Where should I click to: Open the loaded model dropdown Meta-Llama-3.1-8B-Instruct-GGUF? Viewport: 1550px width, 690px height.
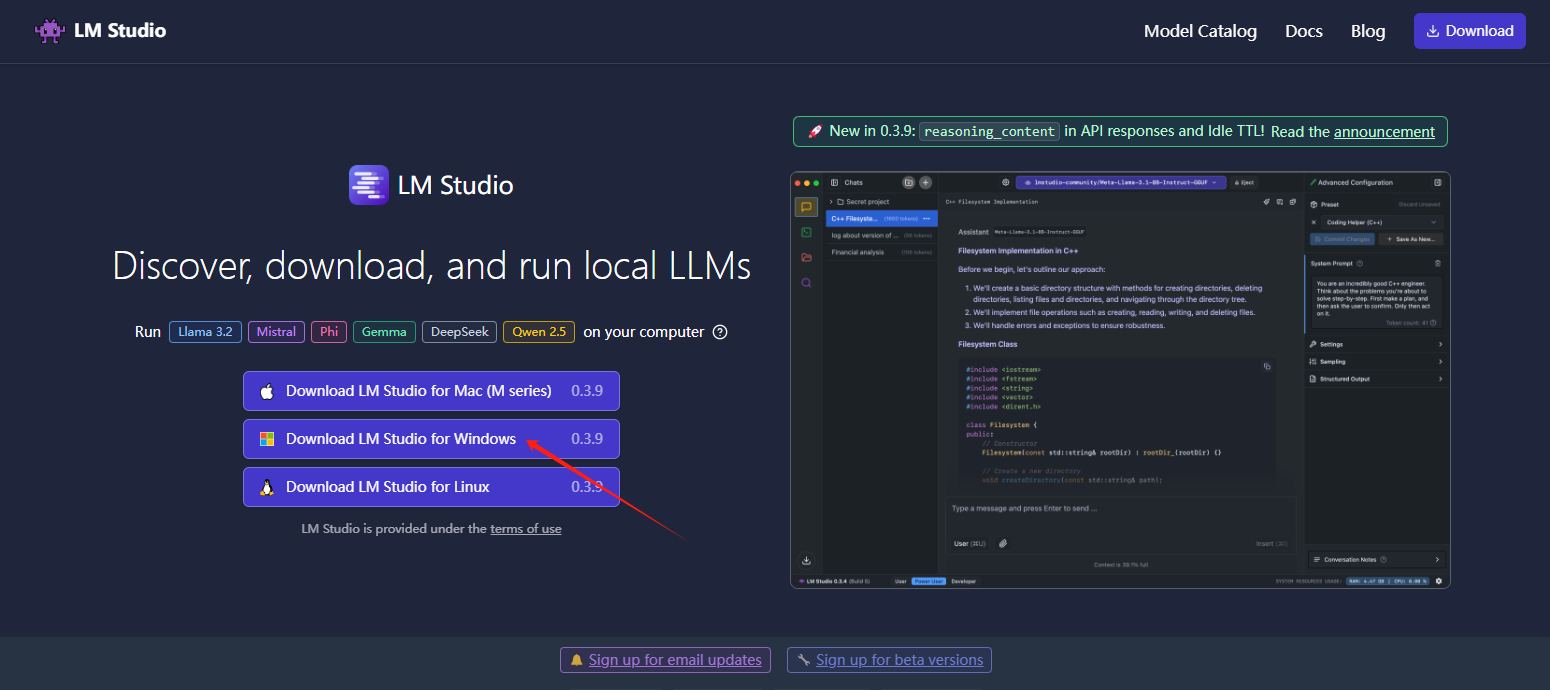pos(1120,183)
